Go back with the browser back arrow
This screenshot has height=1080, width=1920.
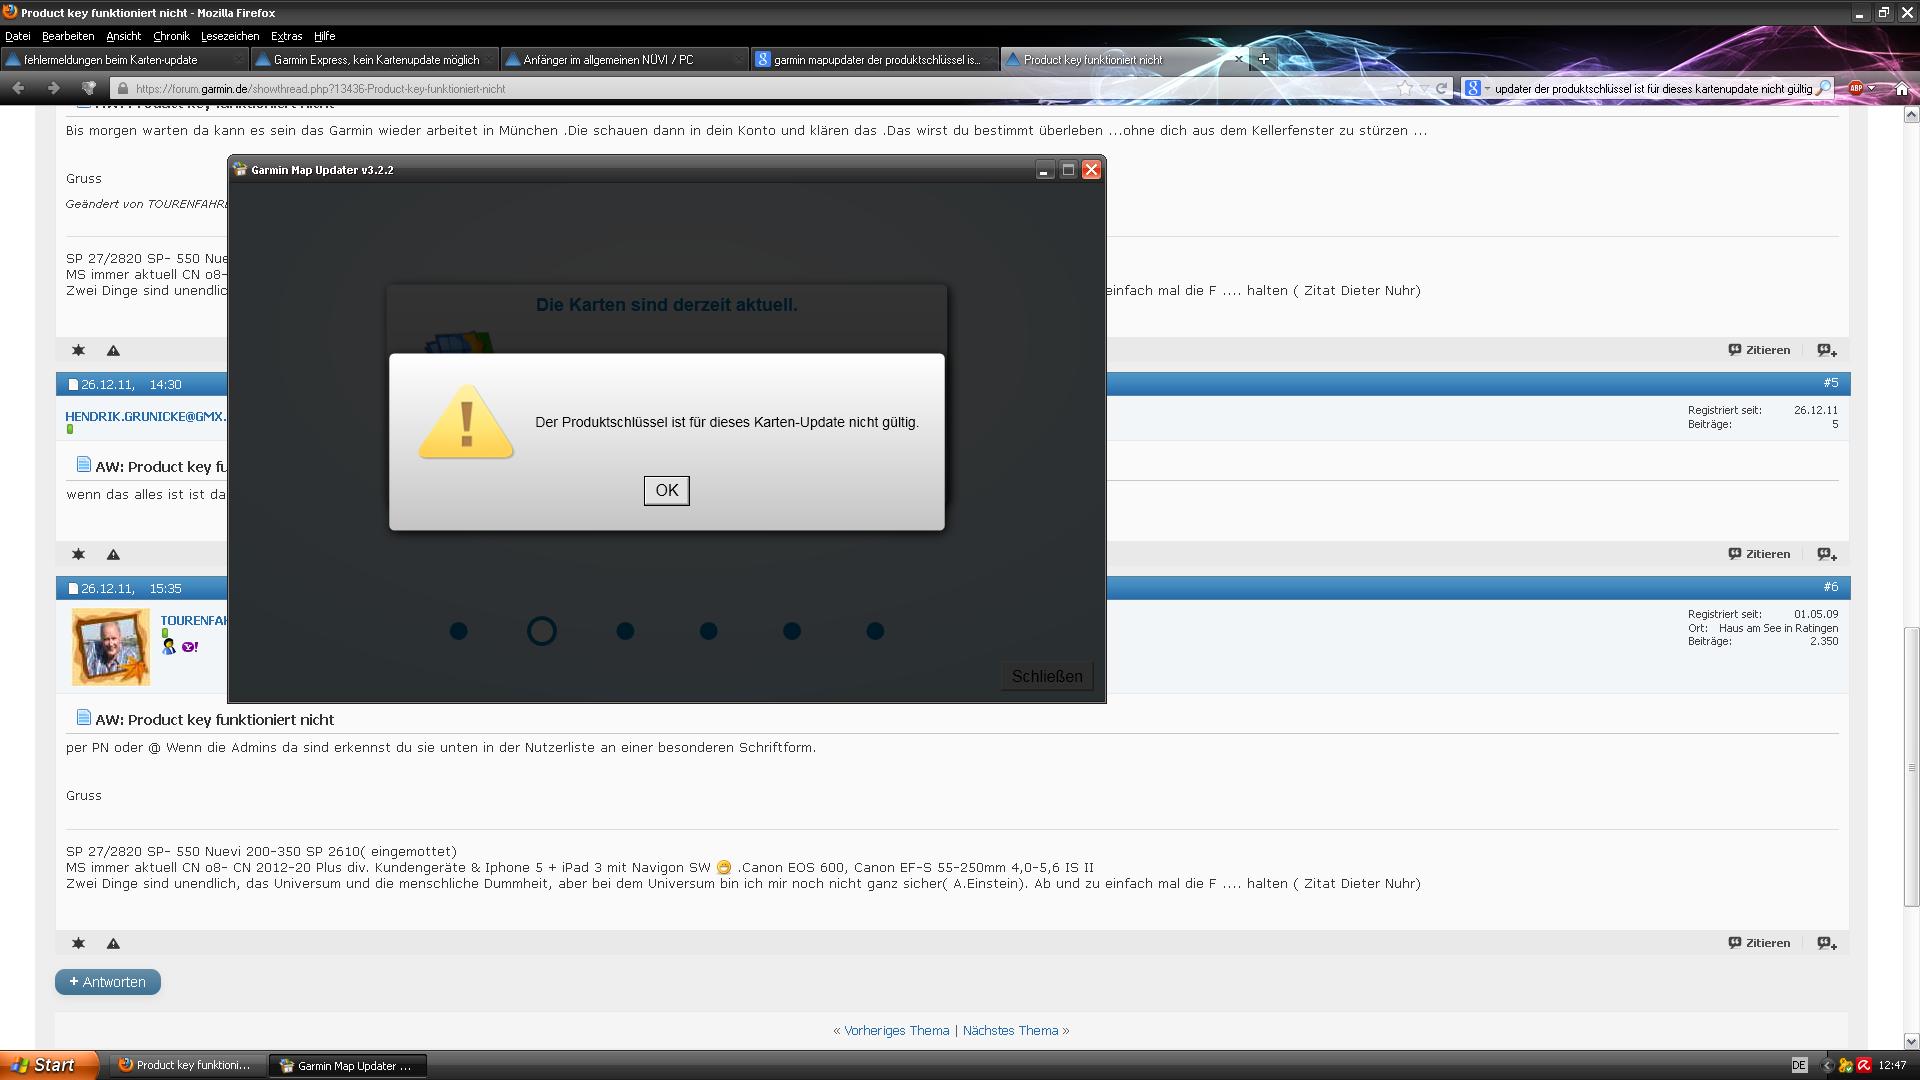pos(18,88)
